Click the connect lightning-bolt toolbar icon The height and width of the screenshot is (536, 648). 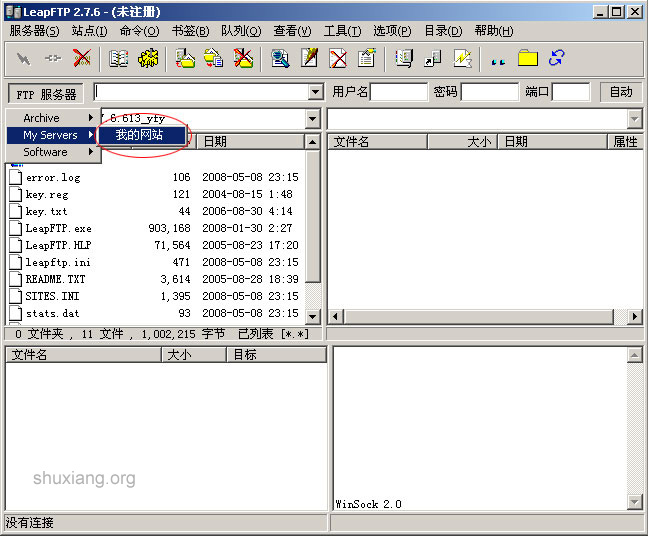23,59
